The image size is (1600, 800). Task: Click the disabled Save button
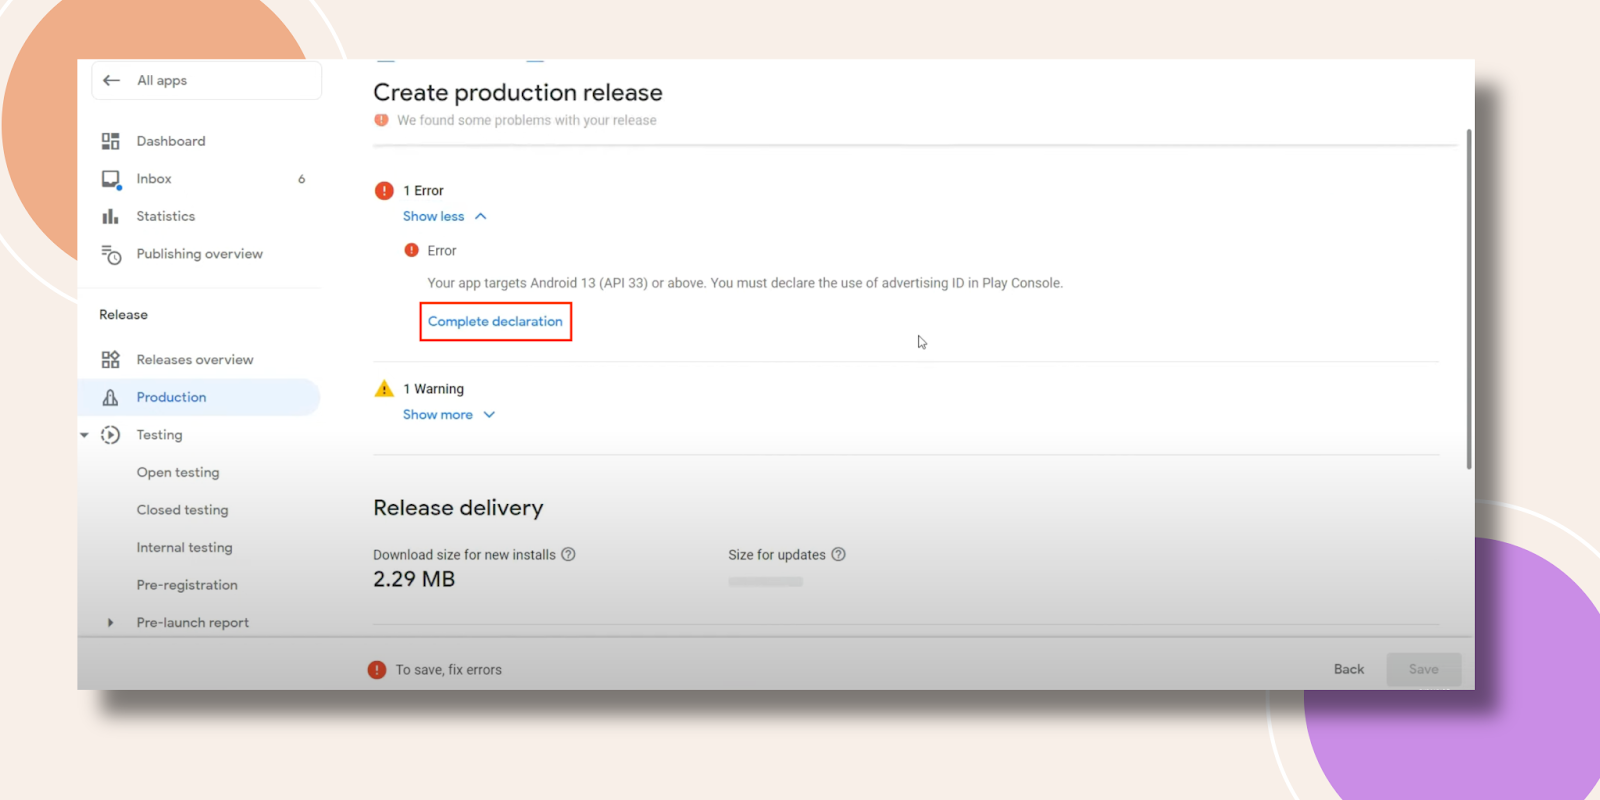1424,670
